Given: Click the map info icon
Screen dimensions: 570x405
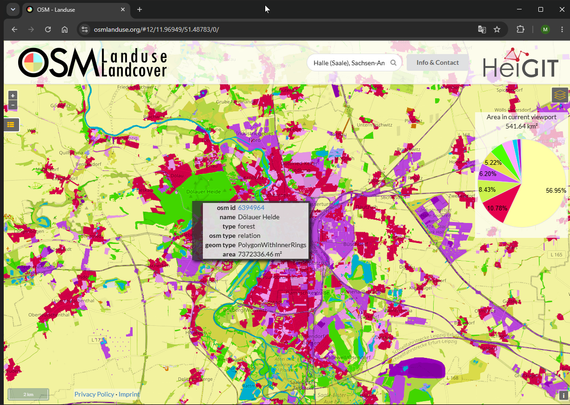Looking at the screenshot, I should pos(563,395).
